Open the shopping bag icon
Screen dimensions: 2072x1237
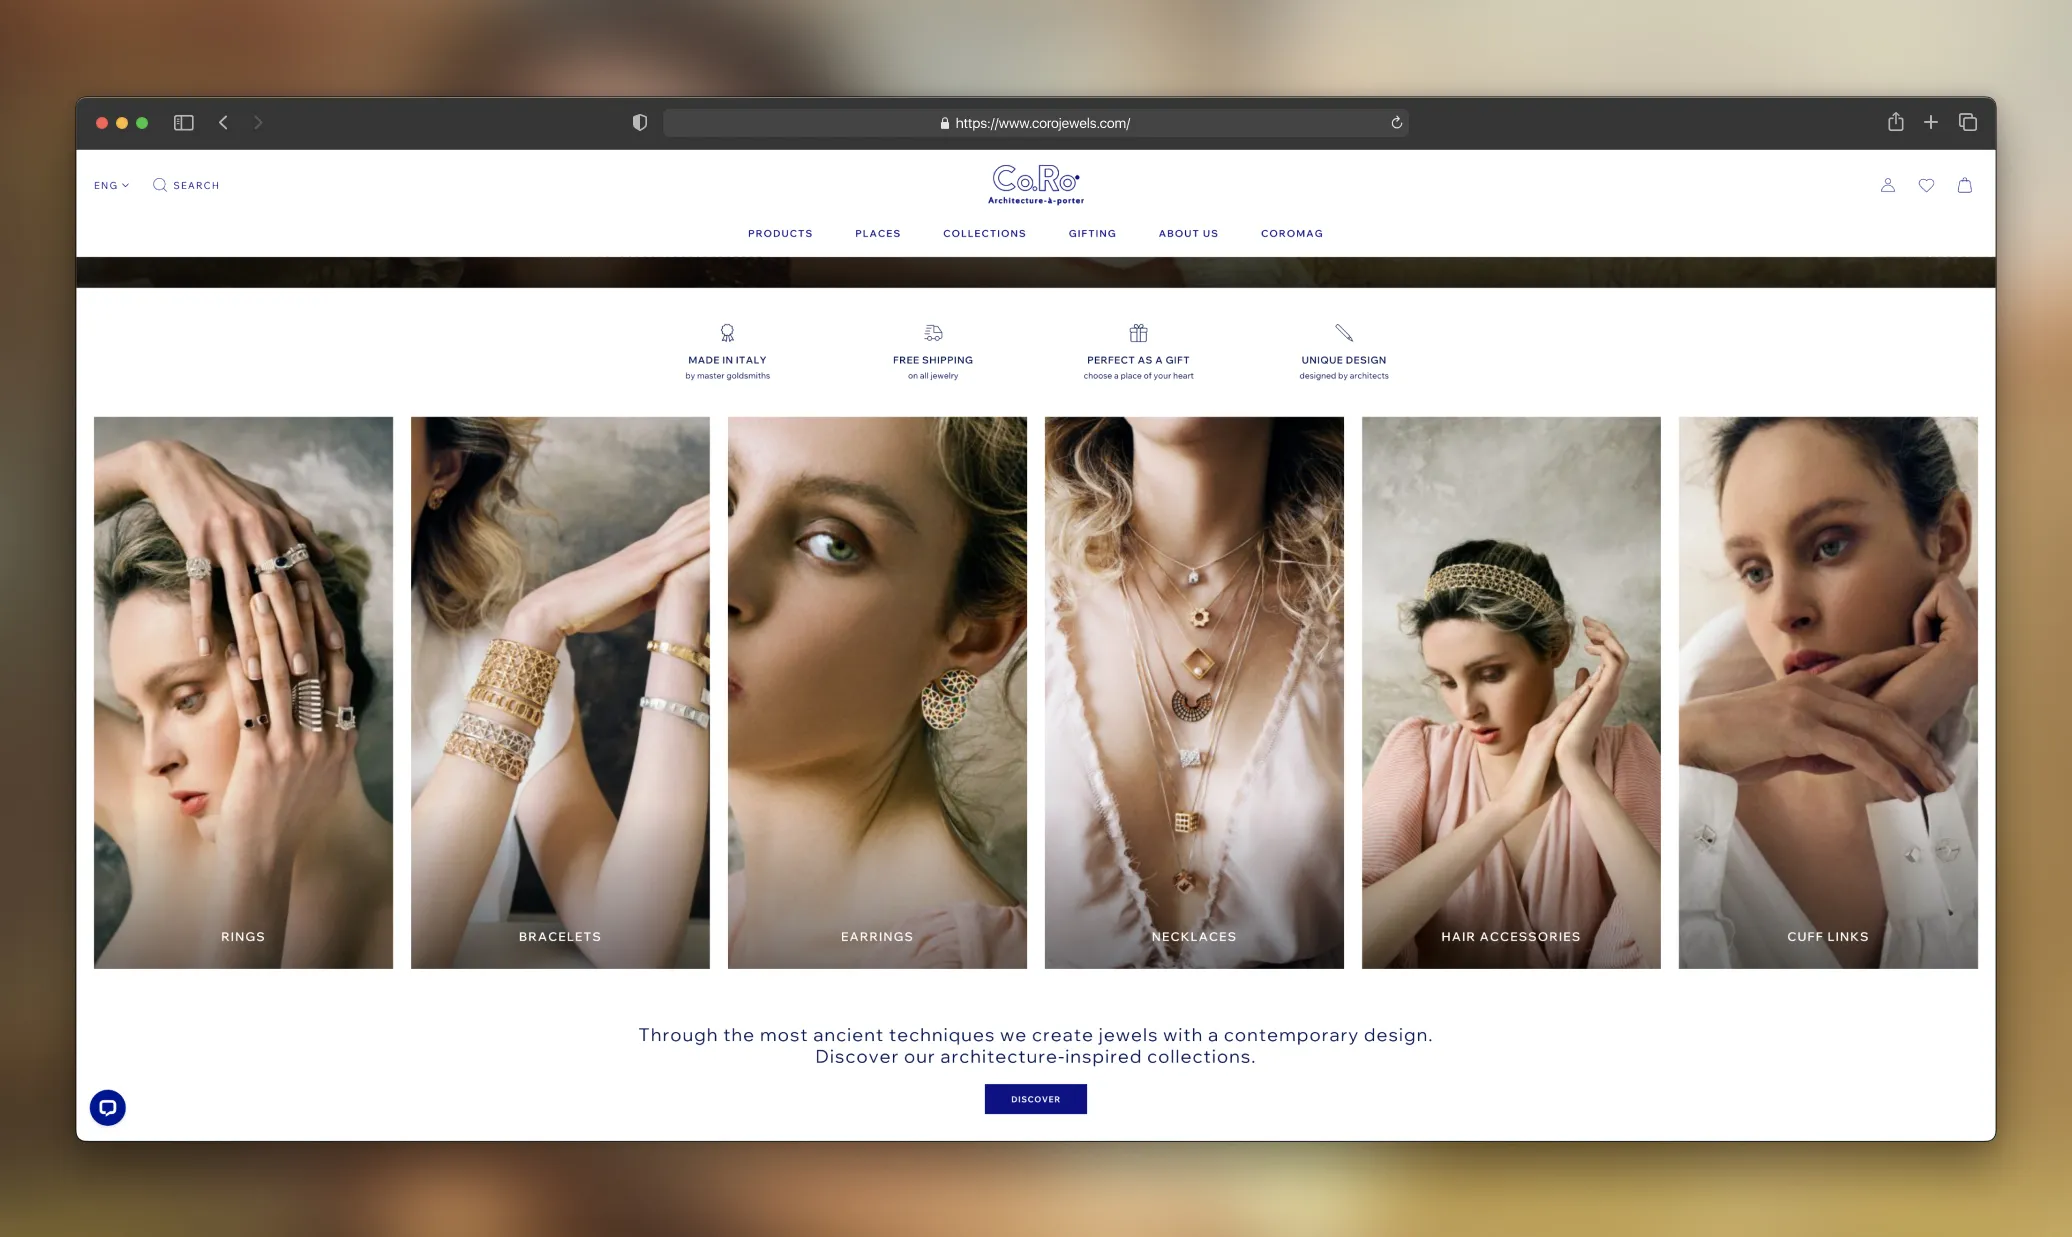(x=1965, y=185)
